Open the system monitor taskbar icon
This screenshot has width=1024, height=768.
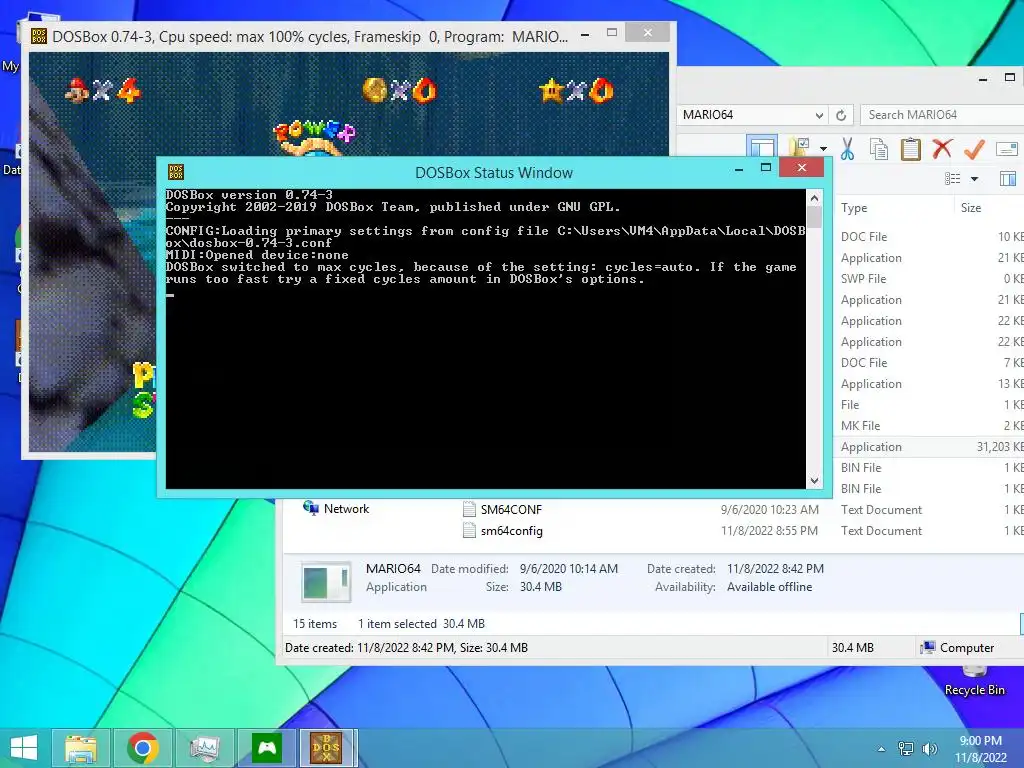click(204, 748)
